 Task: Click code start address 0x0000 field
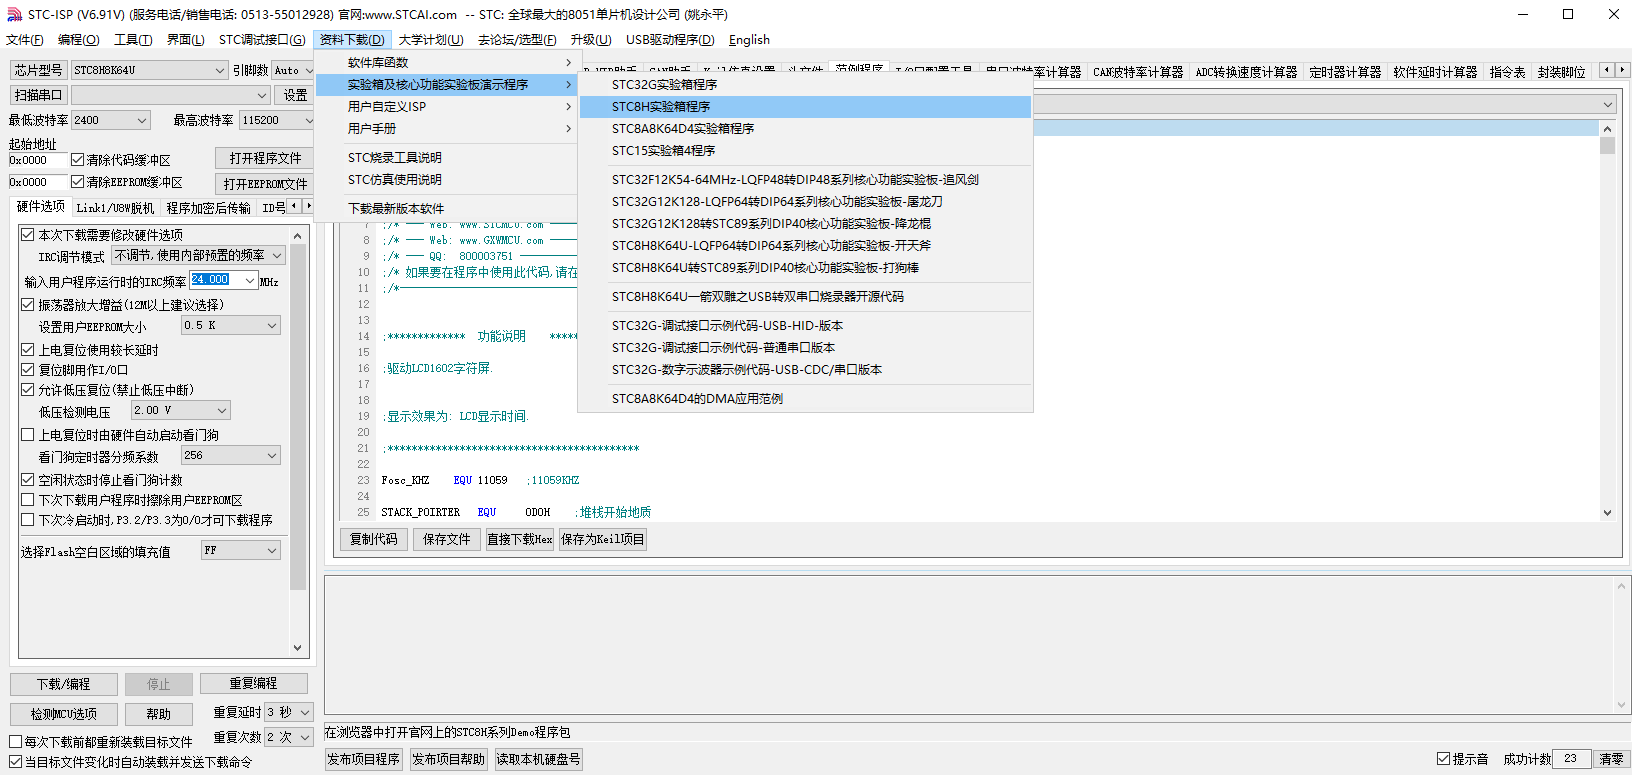click(x=38, y=160)
